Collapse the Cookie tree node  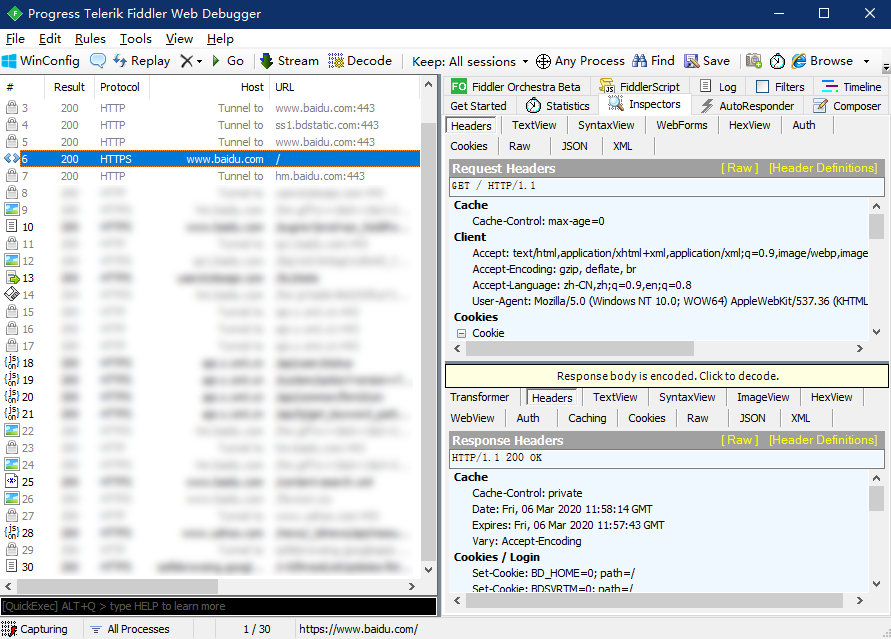coord(461,333)
